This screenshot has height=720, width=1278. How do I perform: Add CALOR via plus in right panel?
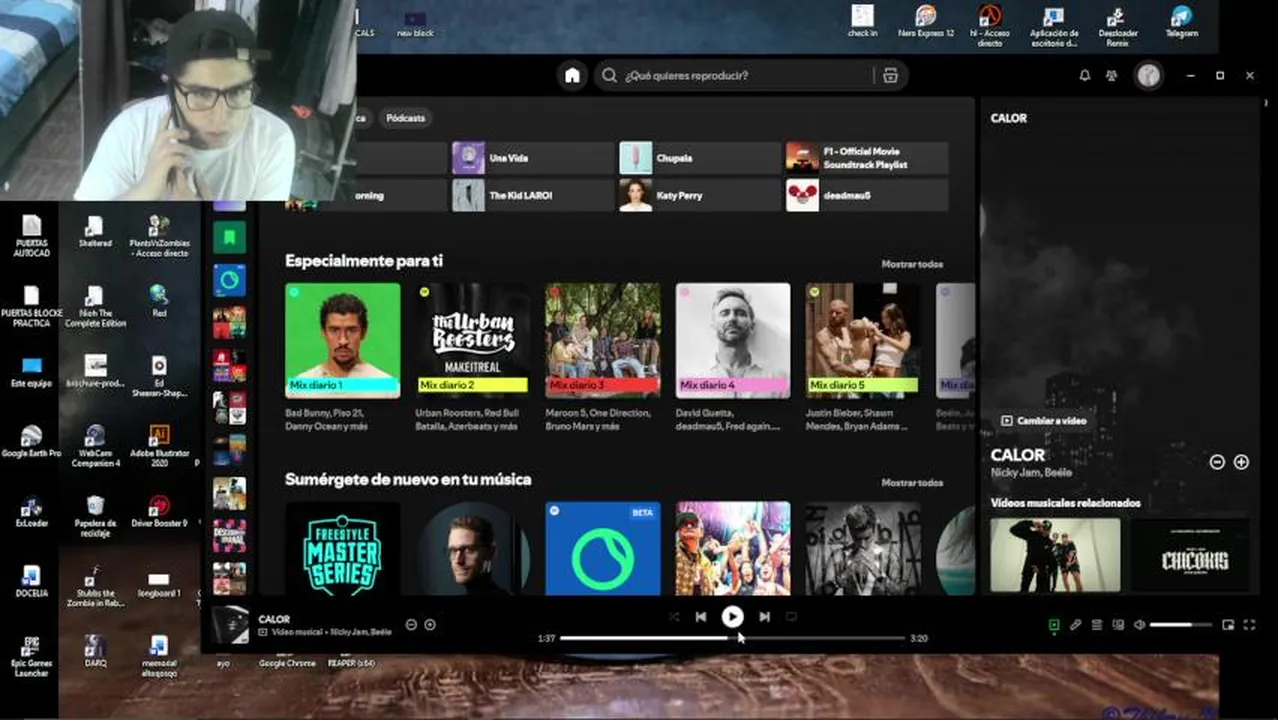[1241, 462]
